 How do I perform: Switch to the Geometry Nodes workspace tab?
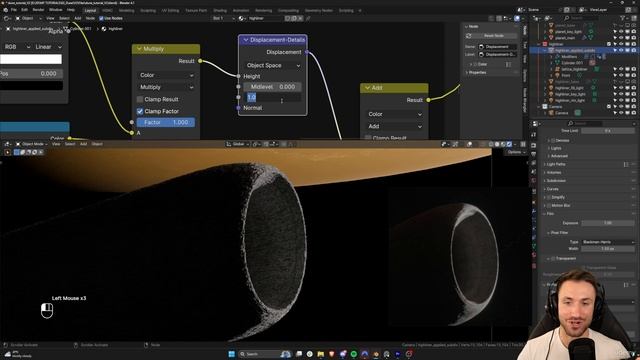[319, 11]
